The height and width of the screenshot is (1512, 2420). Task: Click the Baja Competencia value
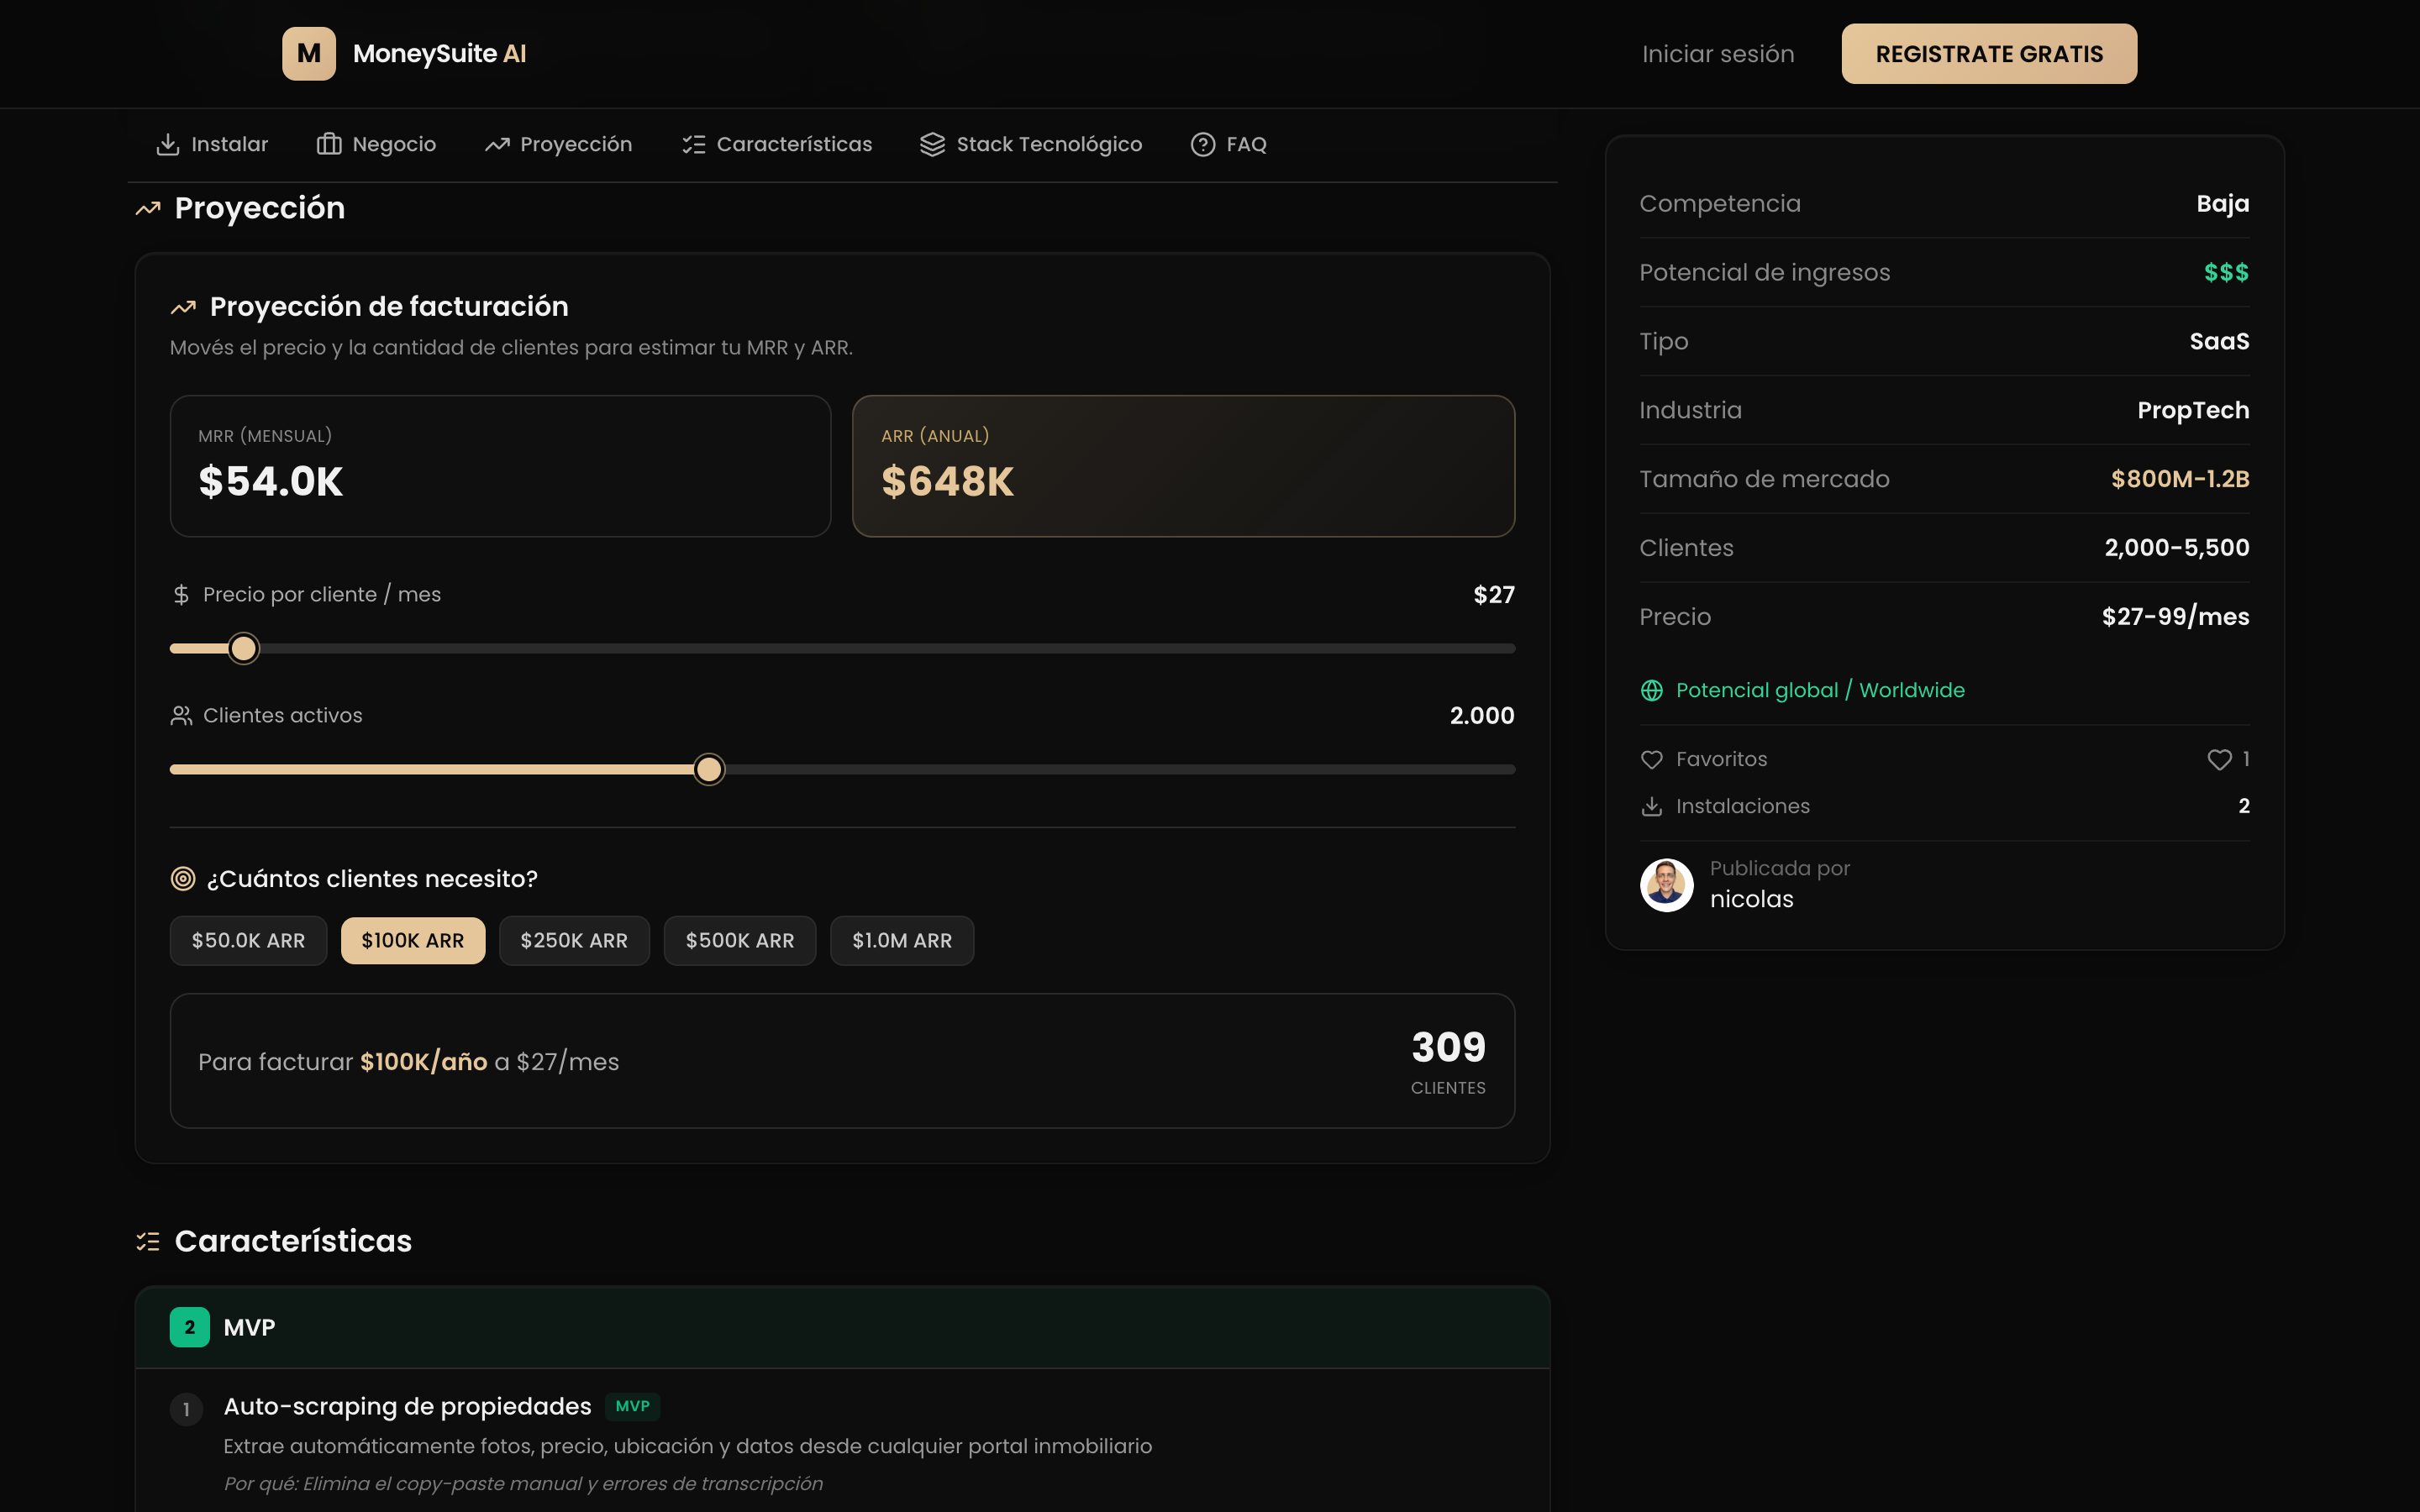[2222, 204]
